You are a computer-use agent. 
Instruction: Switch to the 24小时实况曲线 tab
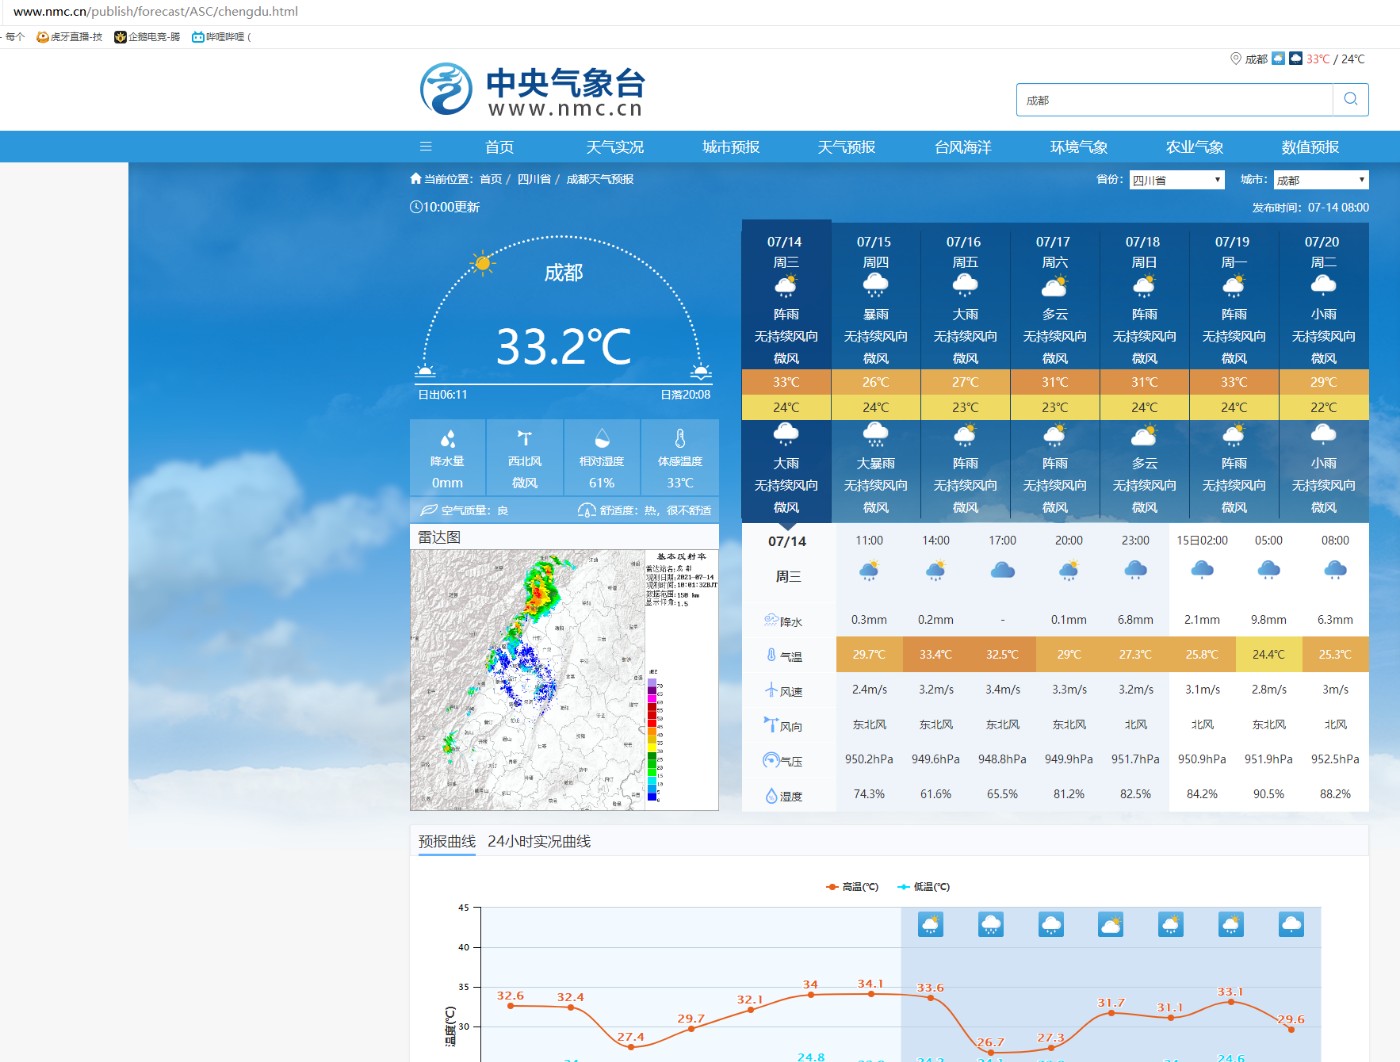pyautogui.click(x=539, y=841)
